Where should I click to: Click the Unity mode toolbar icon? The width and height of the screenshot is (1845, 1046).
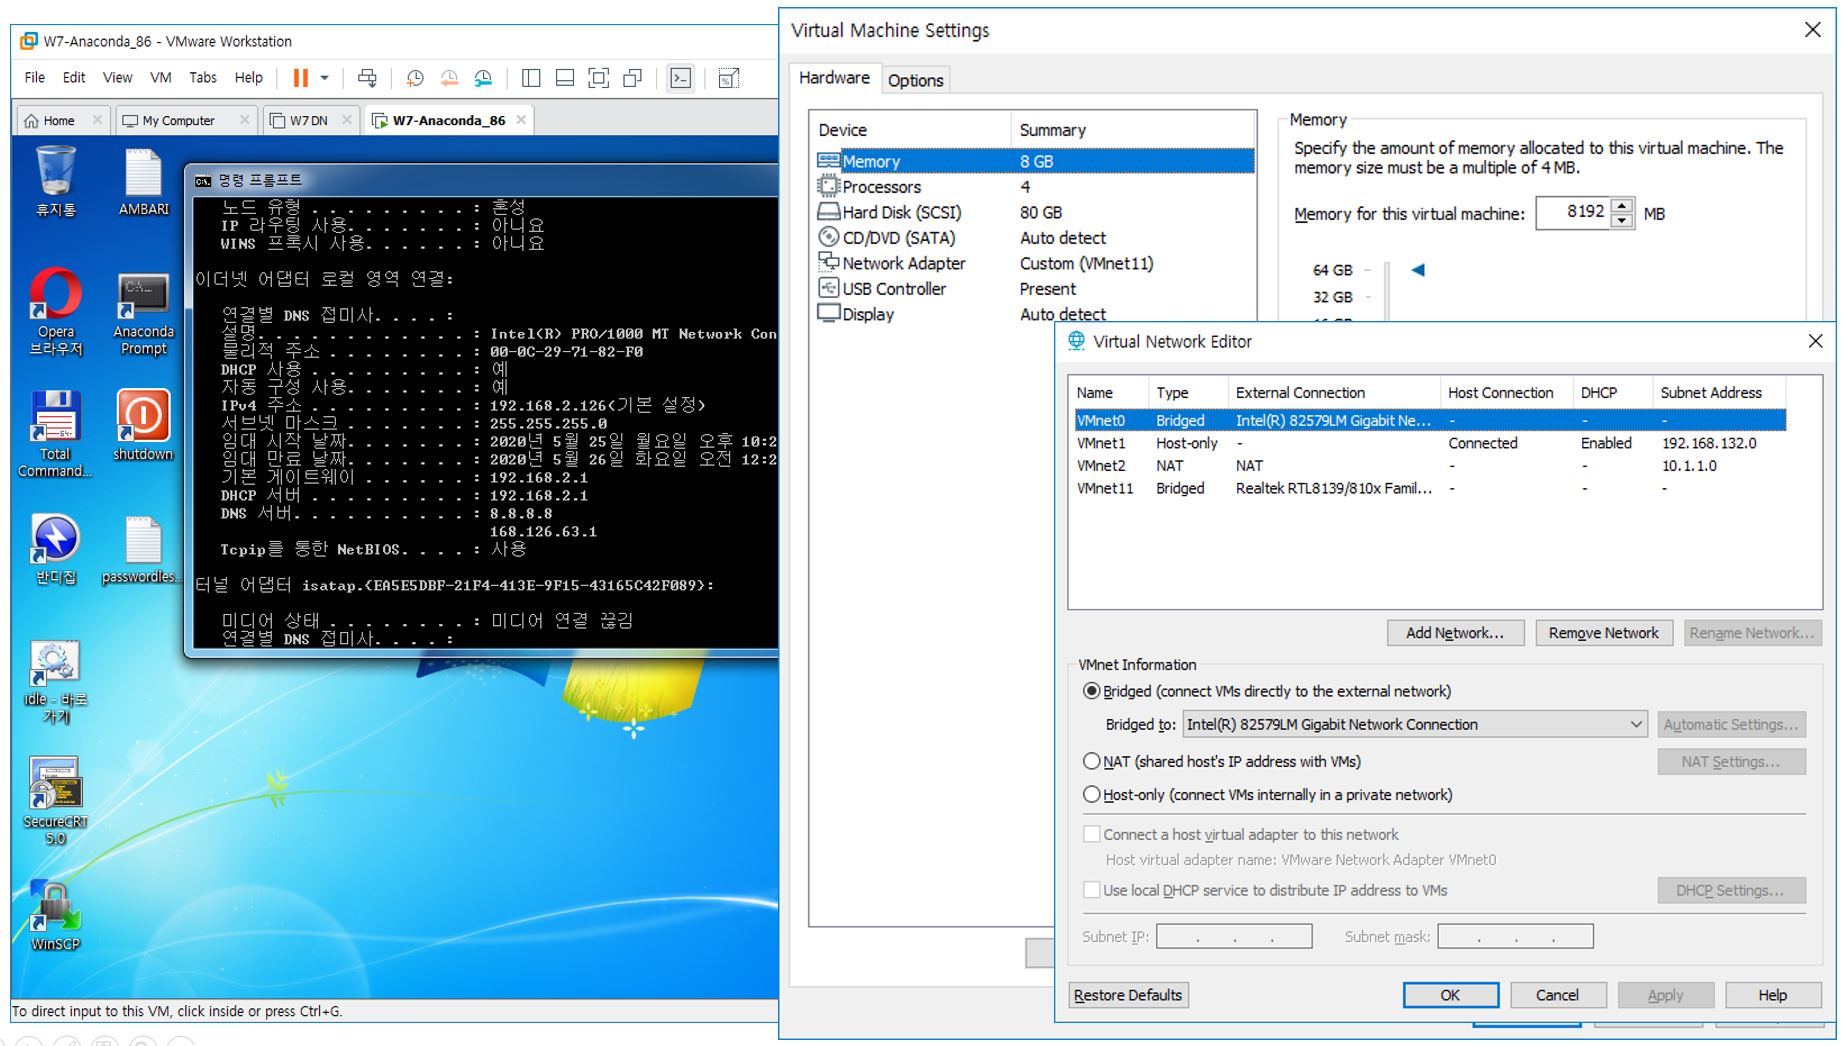point(632,78)
